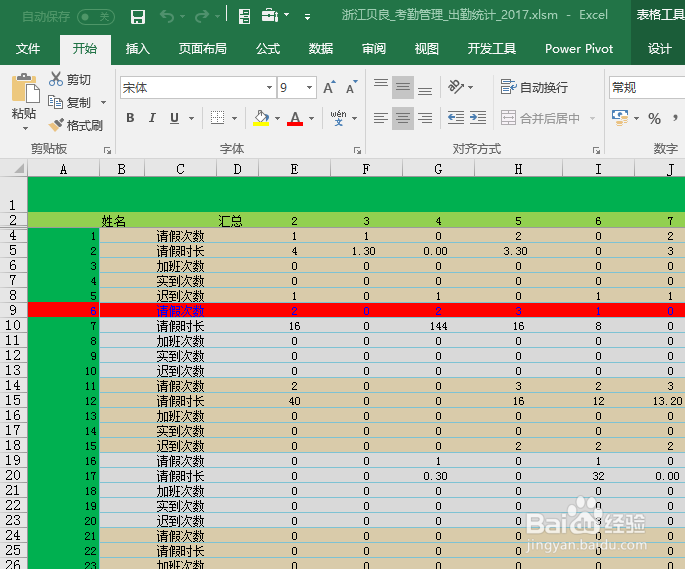Click the text Orientation icon

456,87
